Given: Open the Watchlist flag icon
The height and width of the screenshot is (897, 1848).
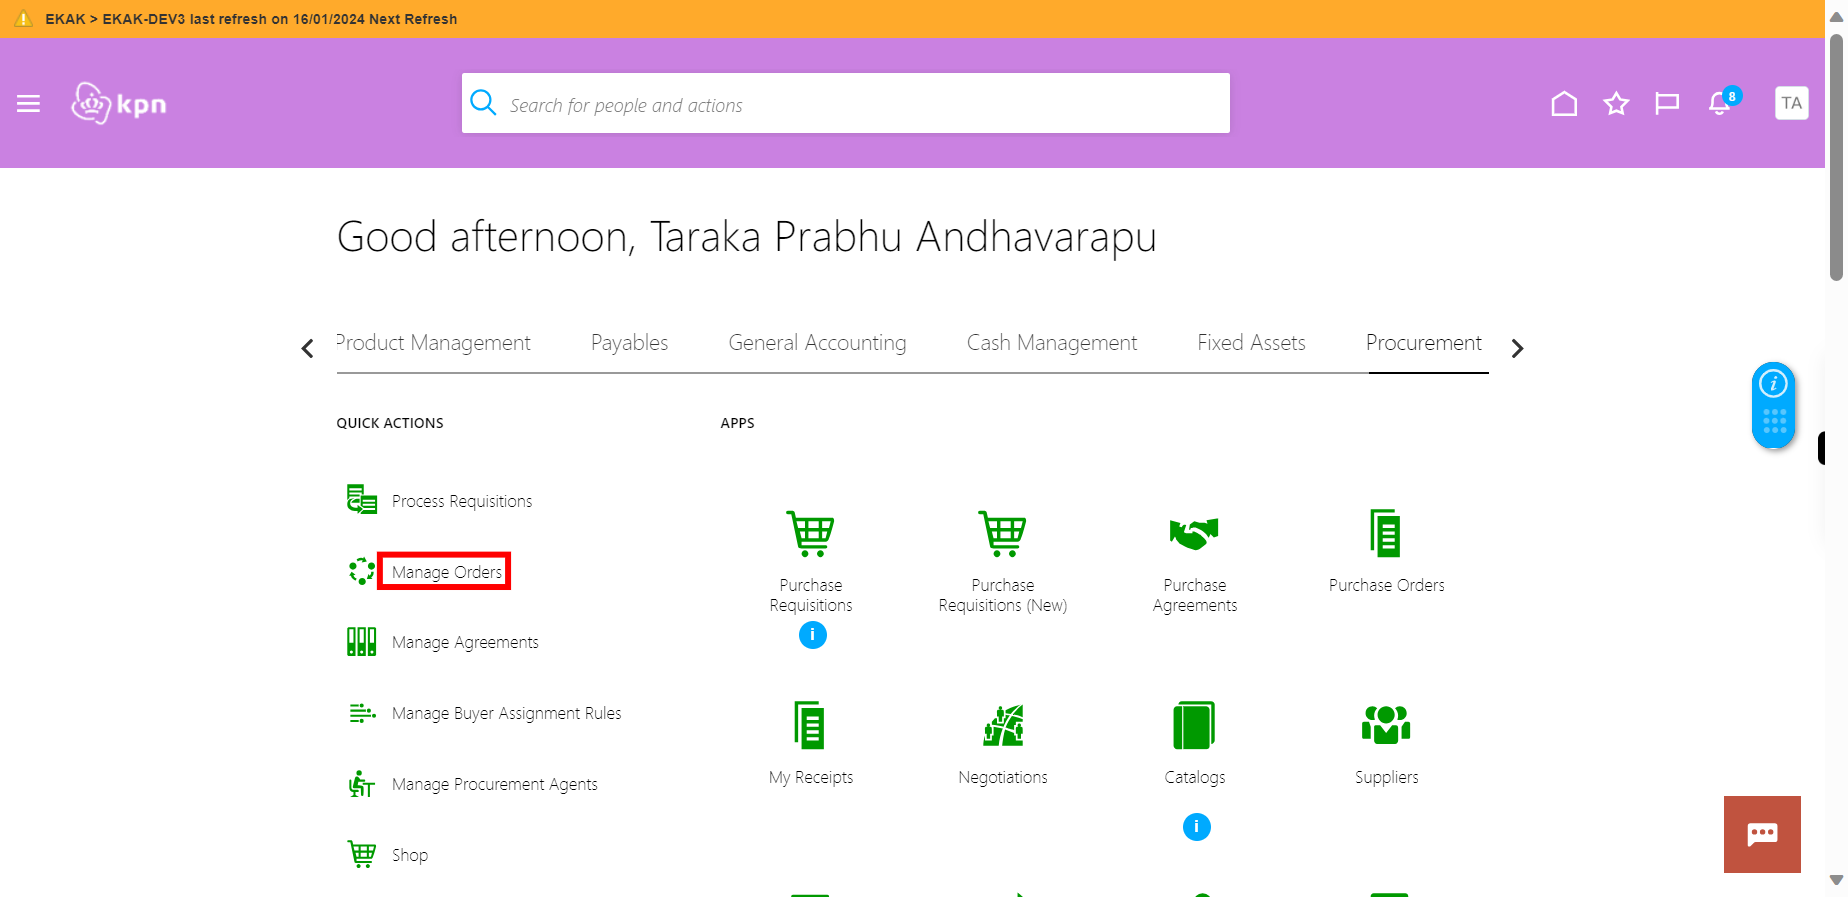Looking at the screenshot, I should coord(1667,104).
